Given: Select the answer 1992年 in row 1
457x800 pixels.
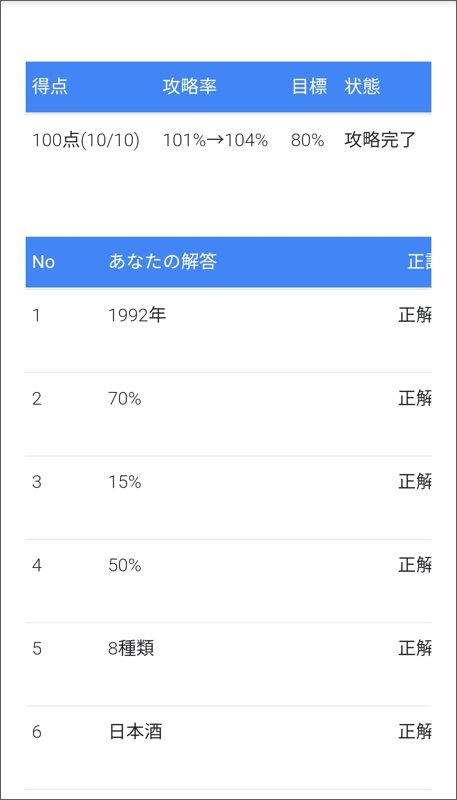Looking at the screenshot, I should click(x=137, y=316).
